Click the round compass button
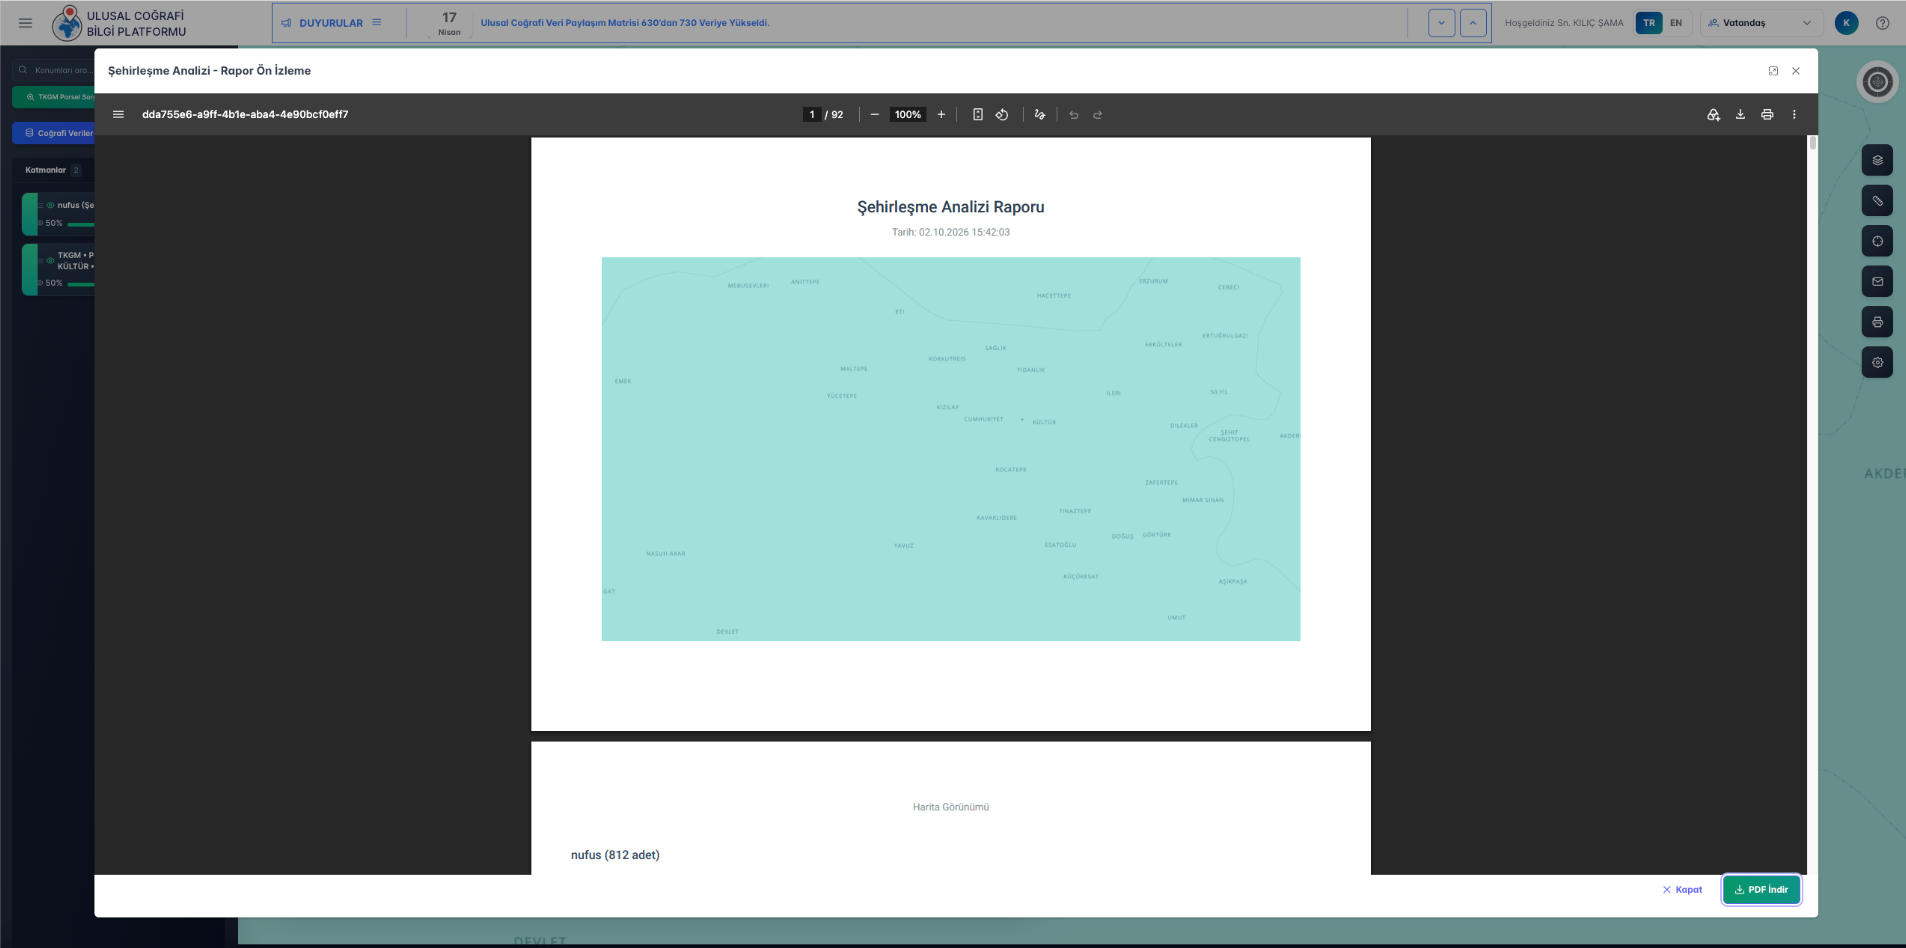Image resolution: width=1906 pixels, height=948 pixels. tap(1877, 82)
